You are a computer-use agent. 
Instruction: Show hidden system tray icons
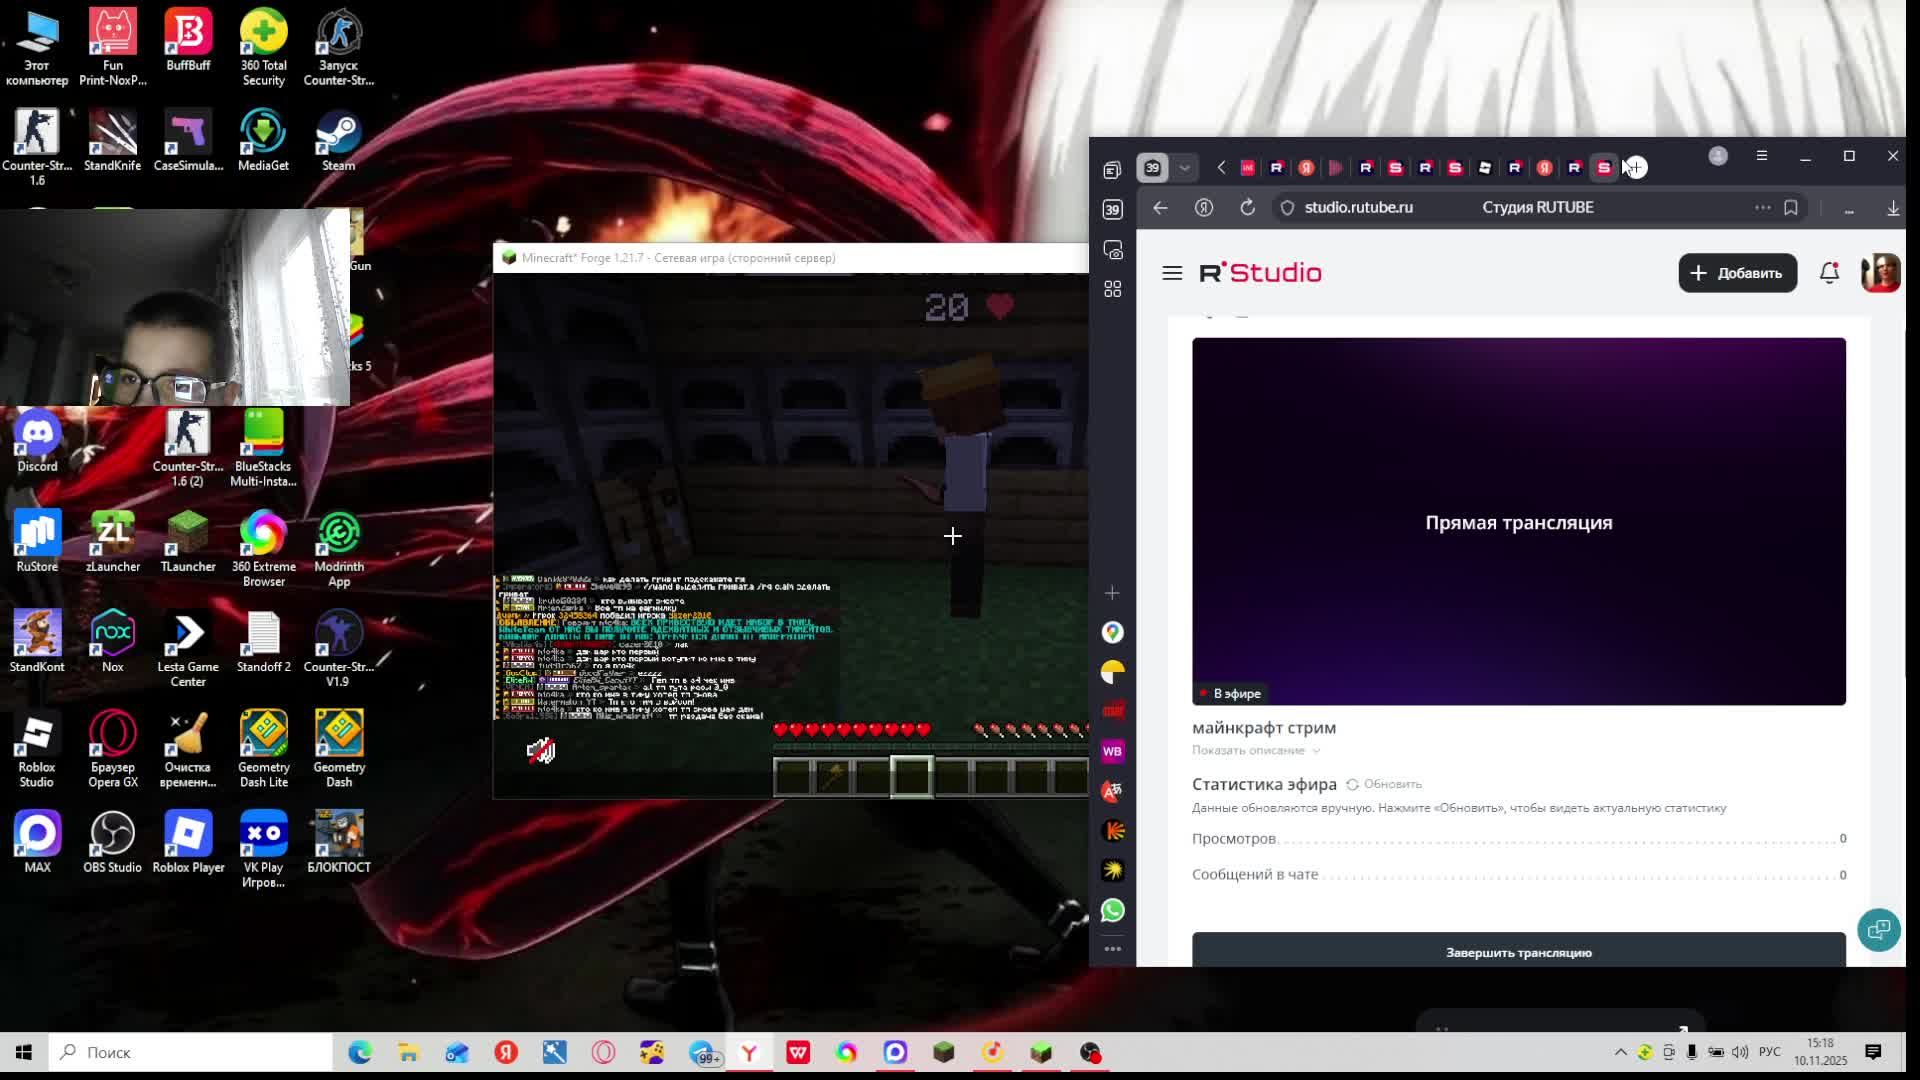[x=1620, y=1052]
